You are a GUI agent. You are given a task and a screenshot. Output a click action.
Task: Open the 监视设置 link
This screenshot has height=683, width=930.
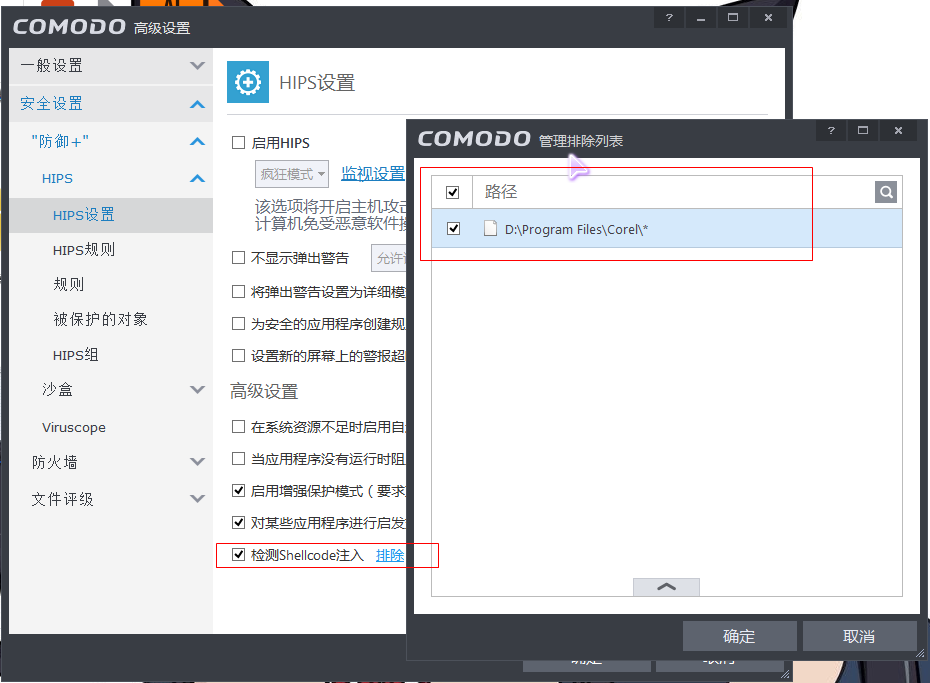coord(373,174)
